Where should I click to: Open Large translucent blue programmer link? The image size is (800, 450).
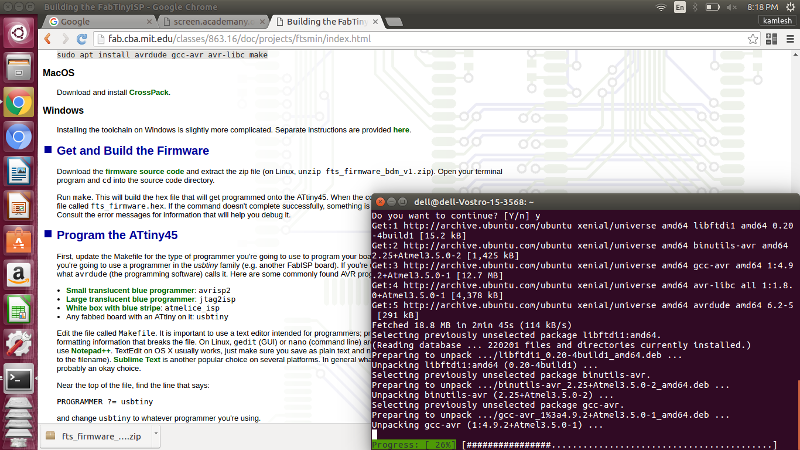pos(131,299)
